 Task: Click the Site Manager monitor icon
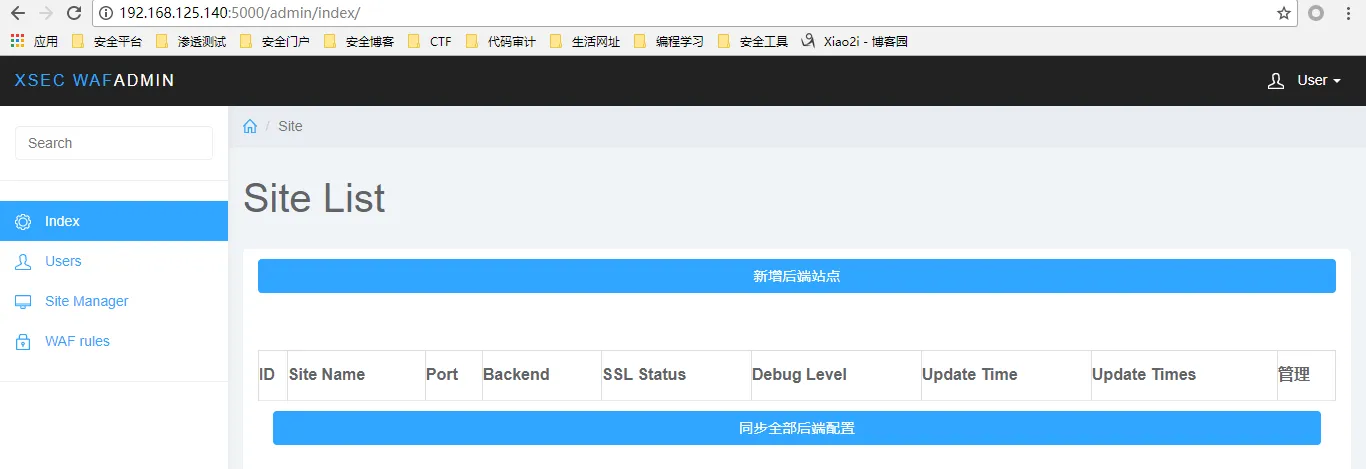click(x=23, y=301)
